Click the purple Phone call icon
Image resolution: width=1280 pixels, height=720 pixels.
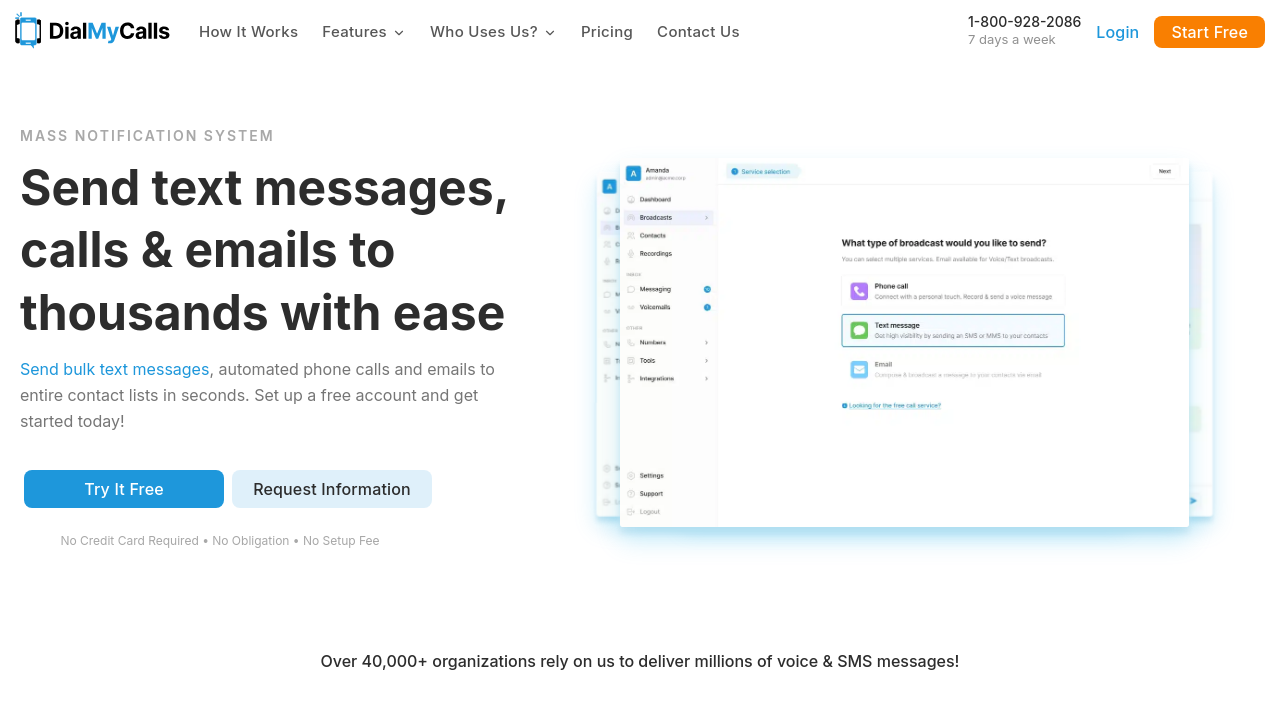click(859, 291)
